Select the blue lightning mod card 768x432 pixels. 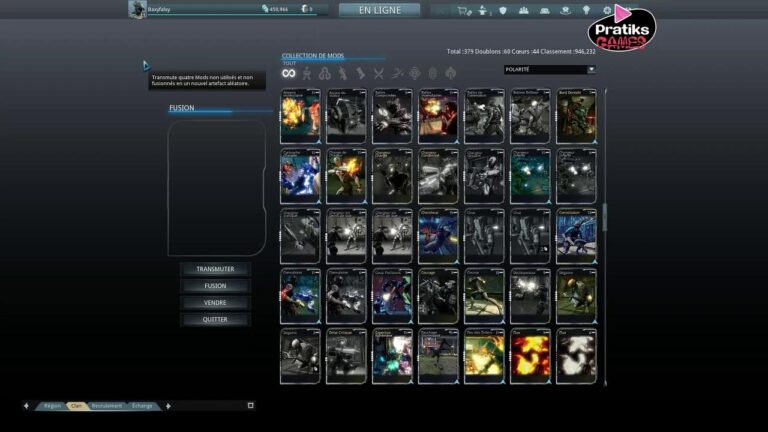[300, 176]
